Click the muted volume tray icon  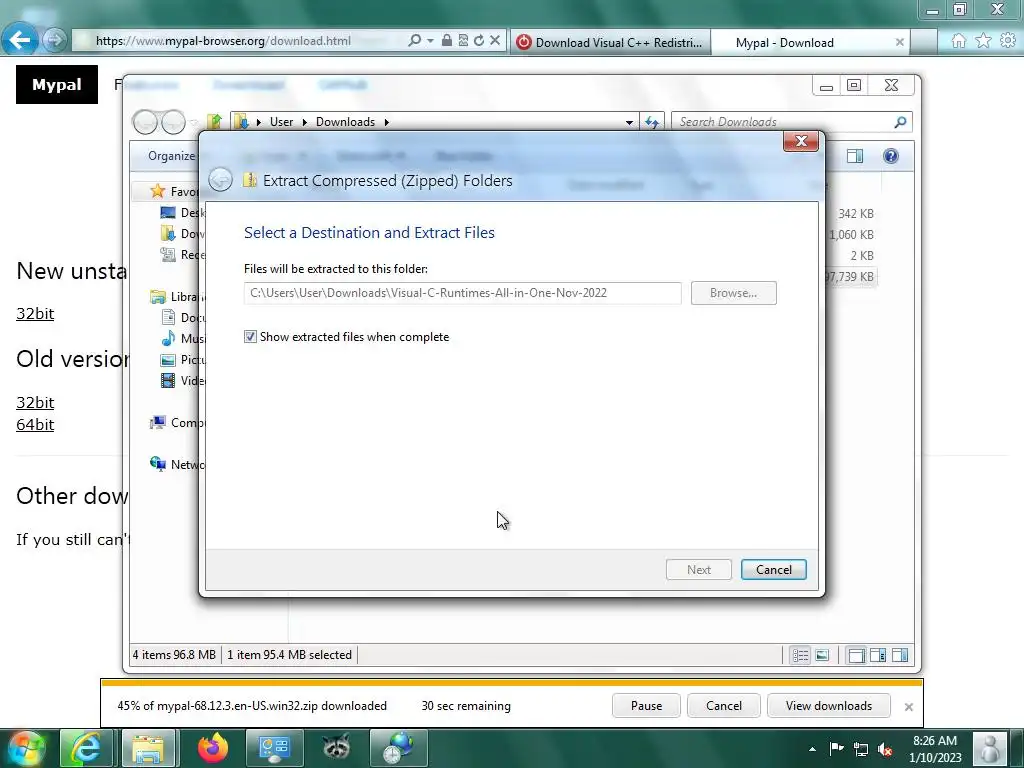coord(886,750)
